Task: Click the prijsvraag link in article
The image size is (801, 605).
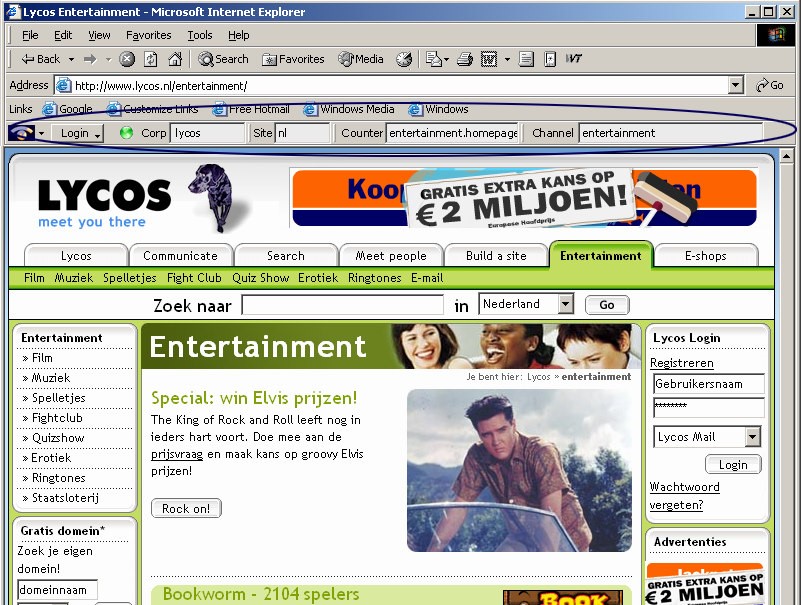Action: click(x=177, y=454)
